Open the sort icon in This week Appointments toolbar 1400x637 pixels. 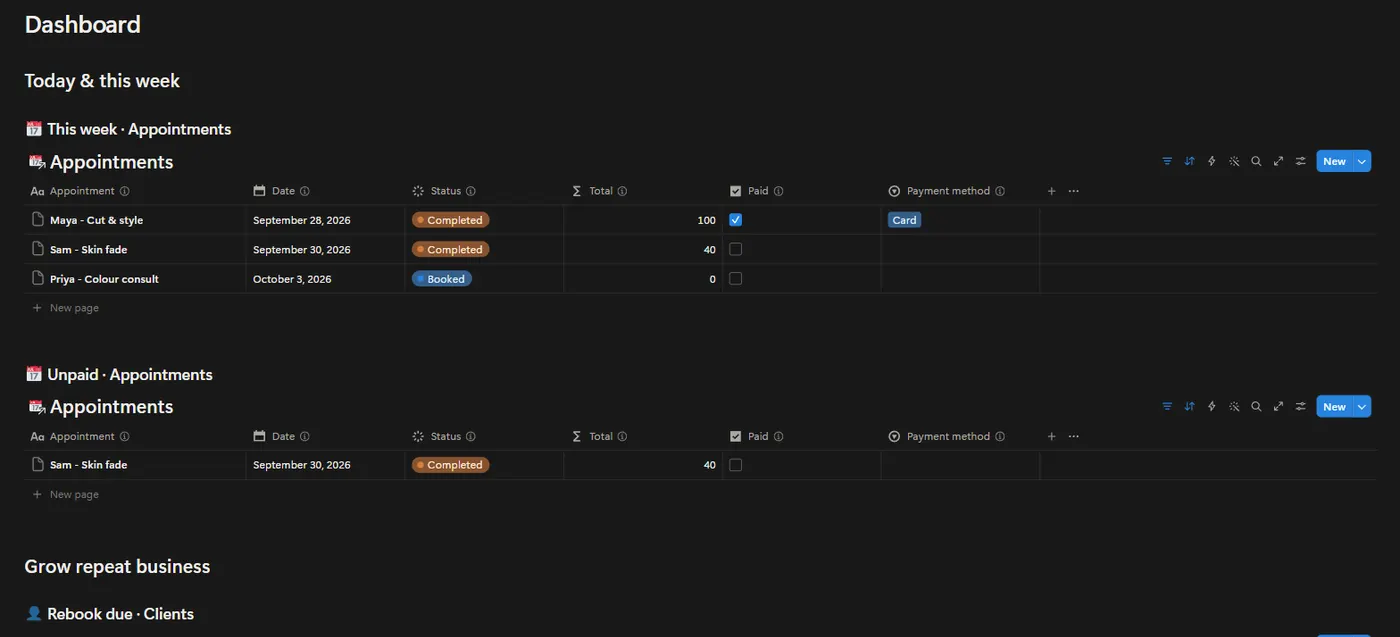(1189, 161)
